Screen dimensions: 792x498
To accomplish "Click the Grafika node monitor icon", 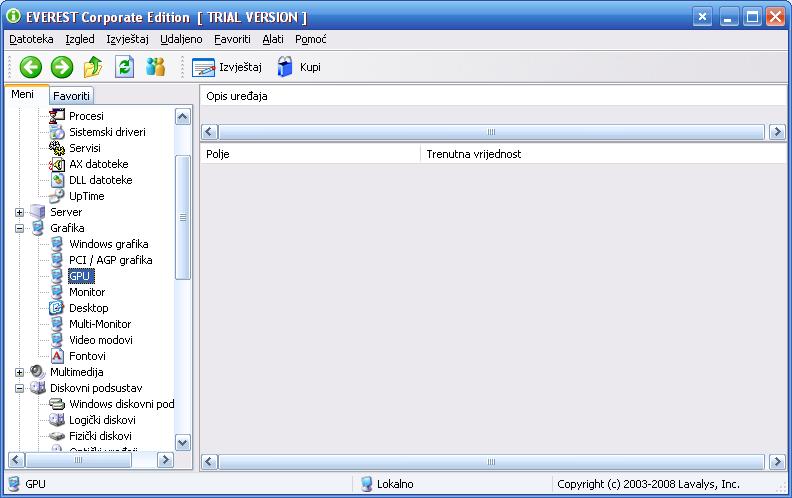I will point(38,228).
